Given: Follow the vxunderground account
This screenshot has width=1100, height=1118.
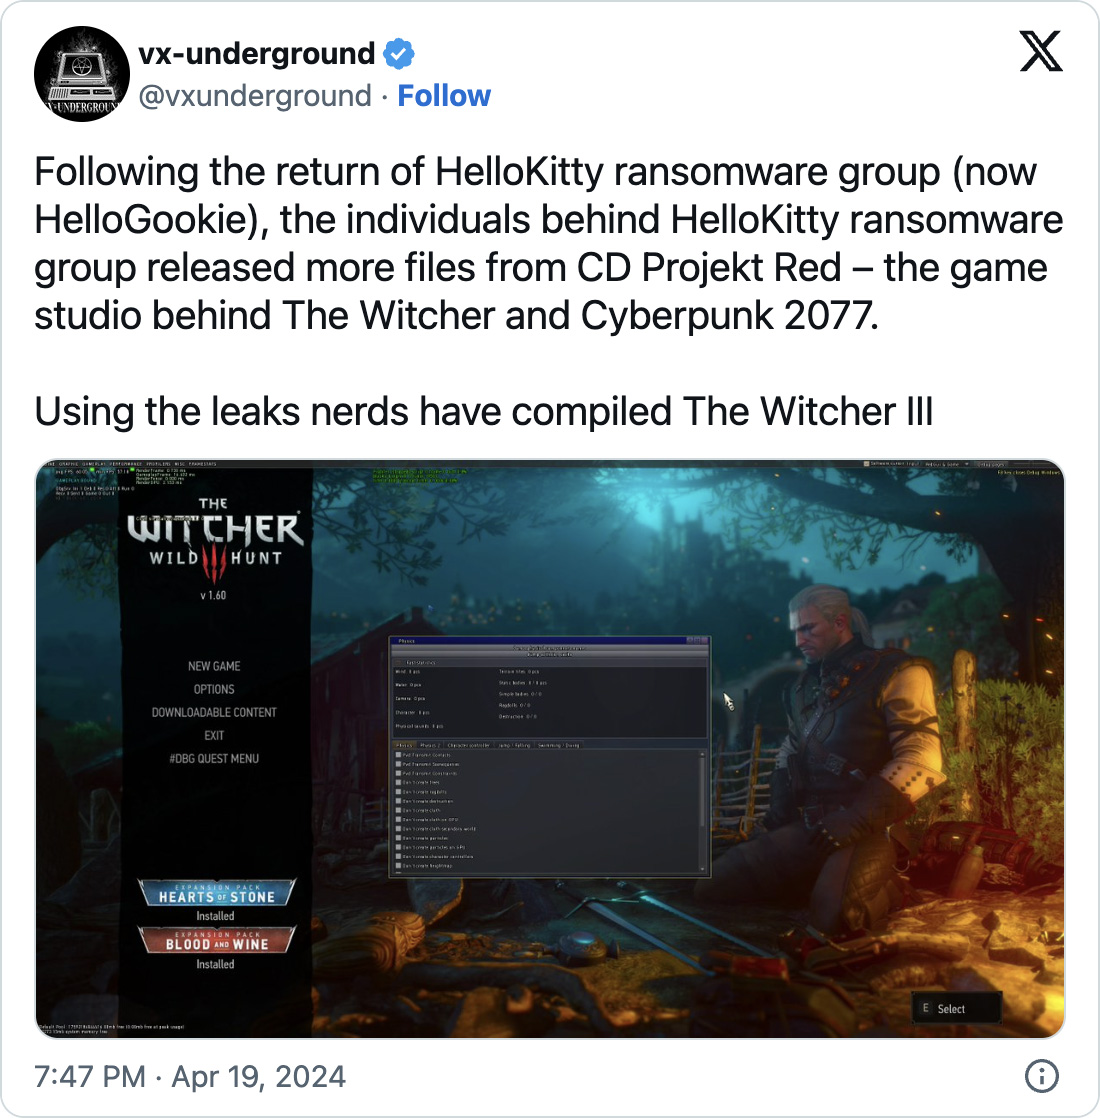Looking at the screenshot, I should coord(444,96).
